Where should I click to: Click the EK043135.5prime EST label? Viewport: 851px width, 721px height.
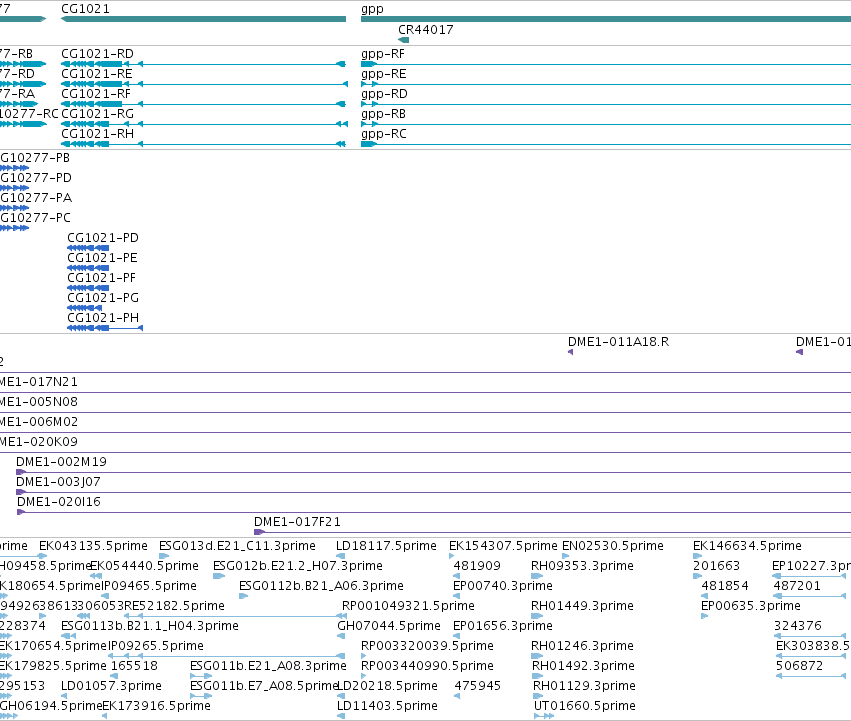(x=93, y=546)
